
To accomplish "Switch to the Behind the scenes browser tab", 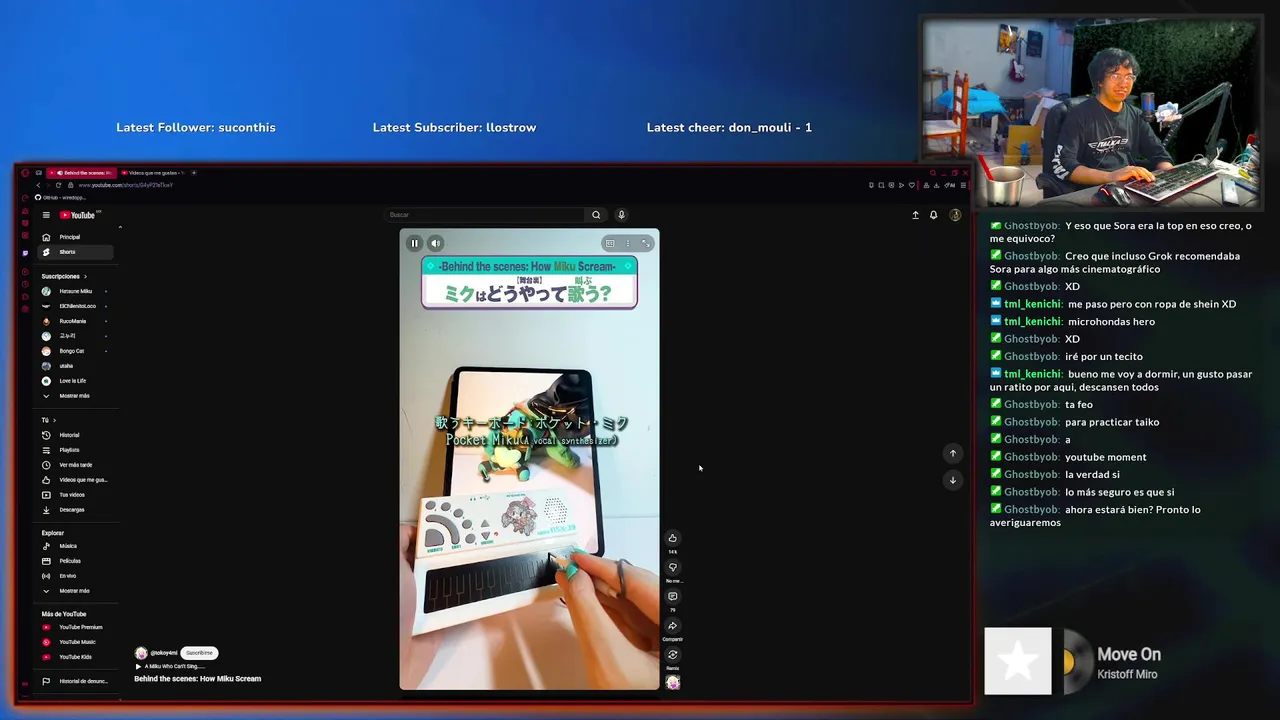I will coord(81,173).
